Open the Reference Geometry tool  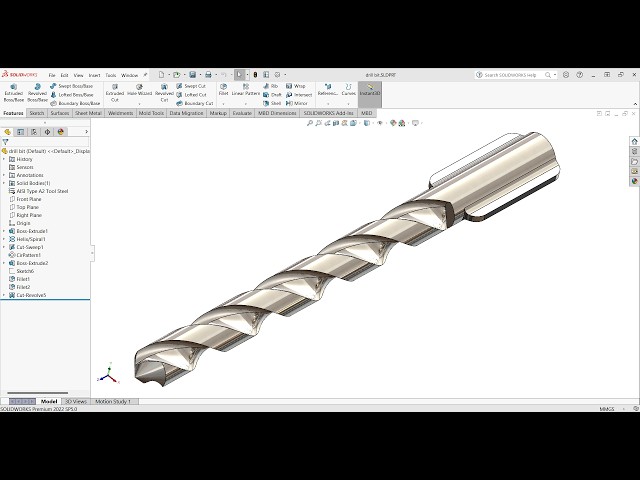pos(328,90)
